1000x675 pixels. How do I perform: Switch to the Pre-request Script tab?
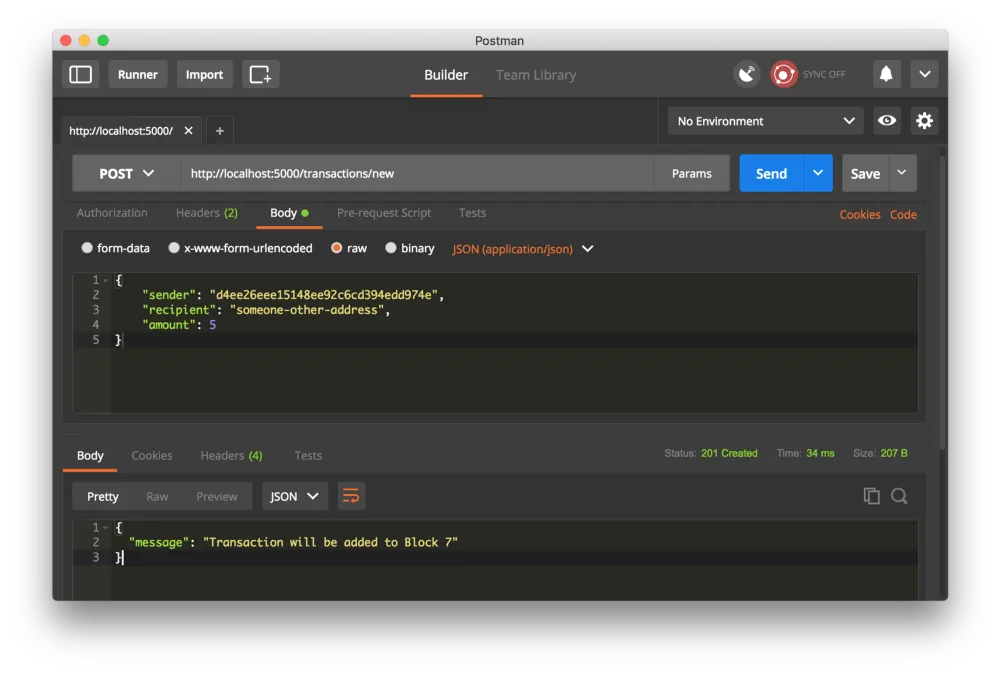(384, 213)
